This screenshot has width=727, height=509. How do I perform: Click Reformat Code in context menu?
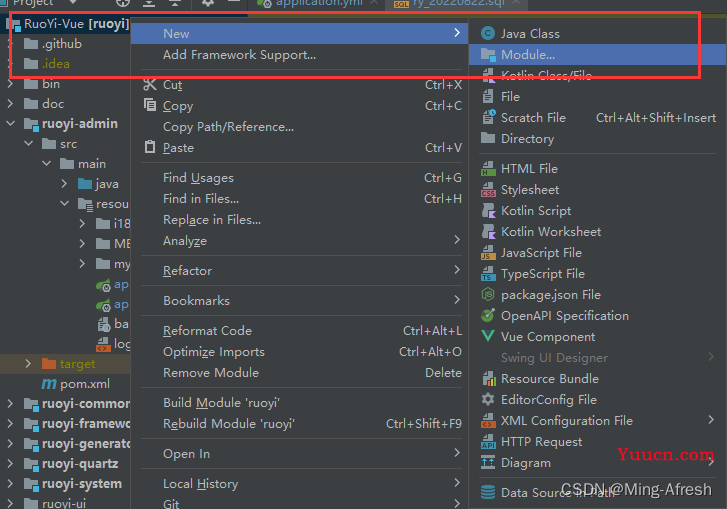coord(207,331)
